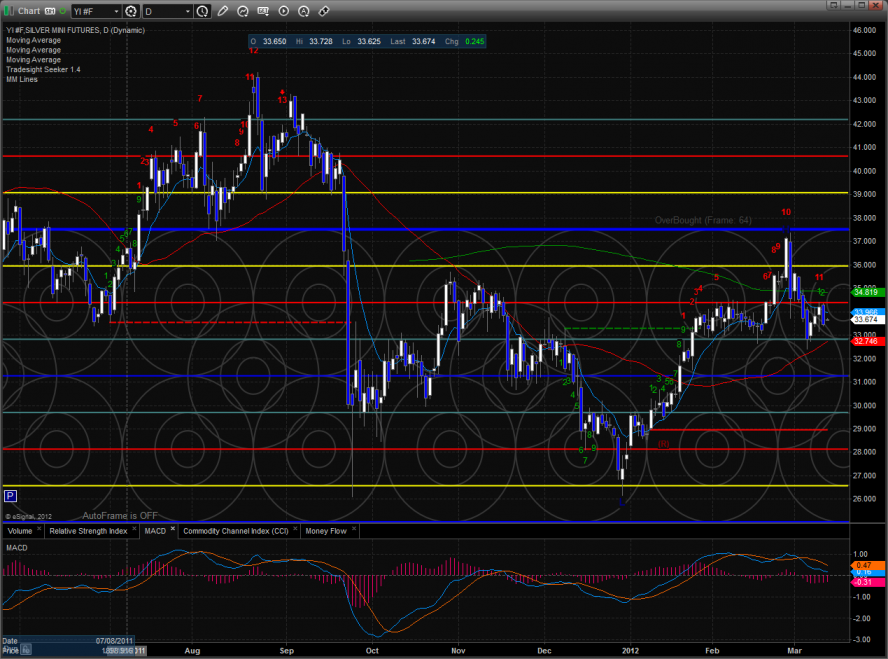Toggle the SSI badge next to Chart
The image size is (888, 659).
48,11
